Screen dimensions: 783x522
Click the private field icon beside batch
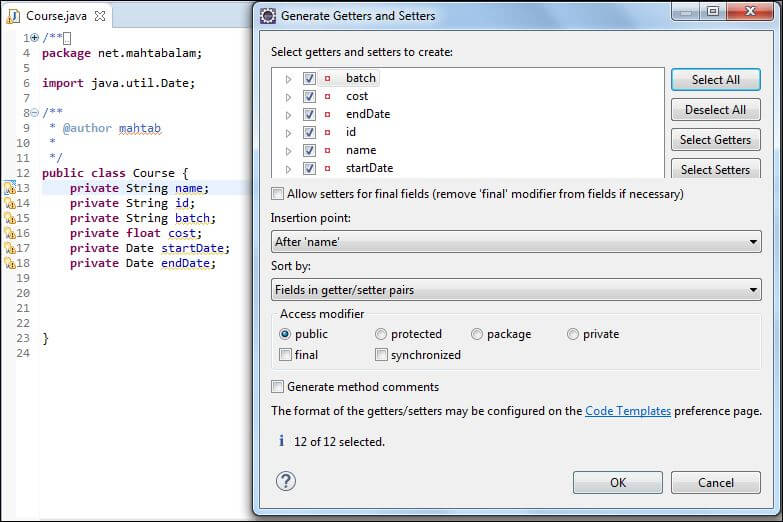328,78
